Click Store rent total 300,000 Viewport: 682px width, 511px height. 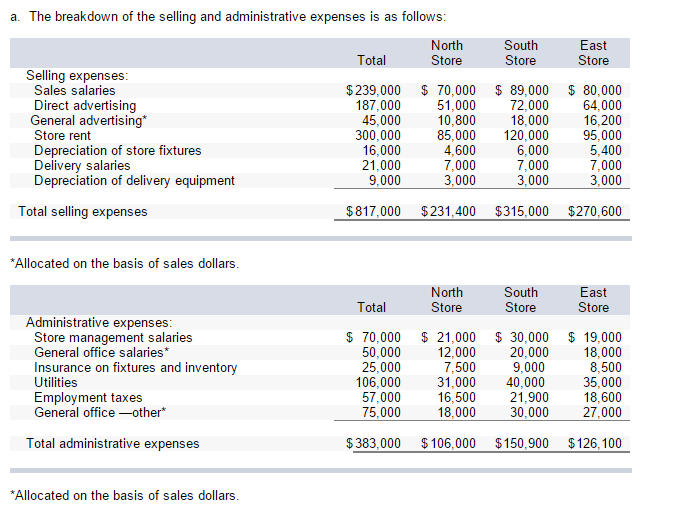(x=378, y=136)
